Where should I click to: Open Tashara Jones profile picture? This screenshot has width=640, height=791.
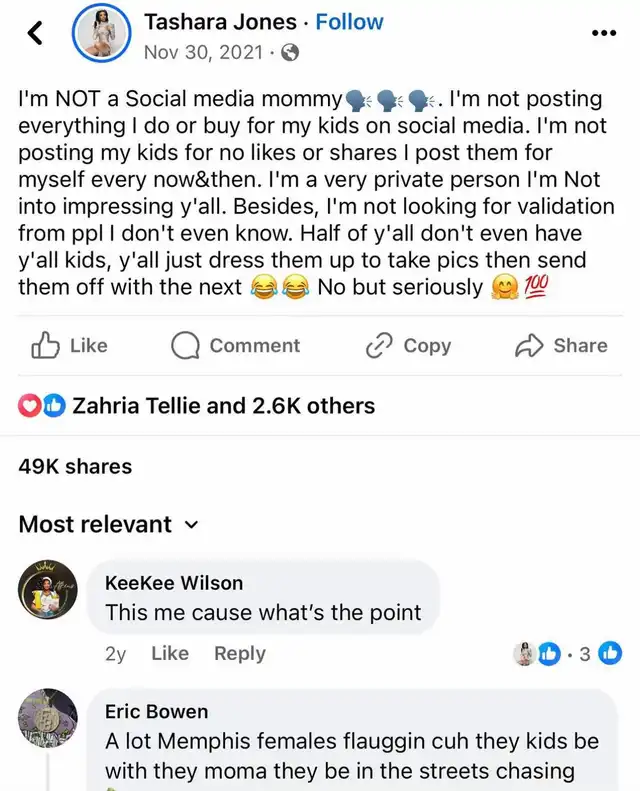coord(103,34)
